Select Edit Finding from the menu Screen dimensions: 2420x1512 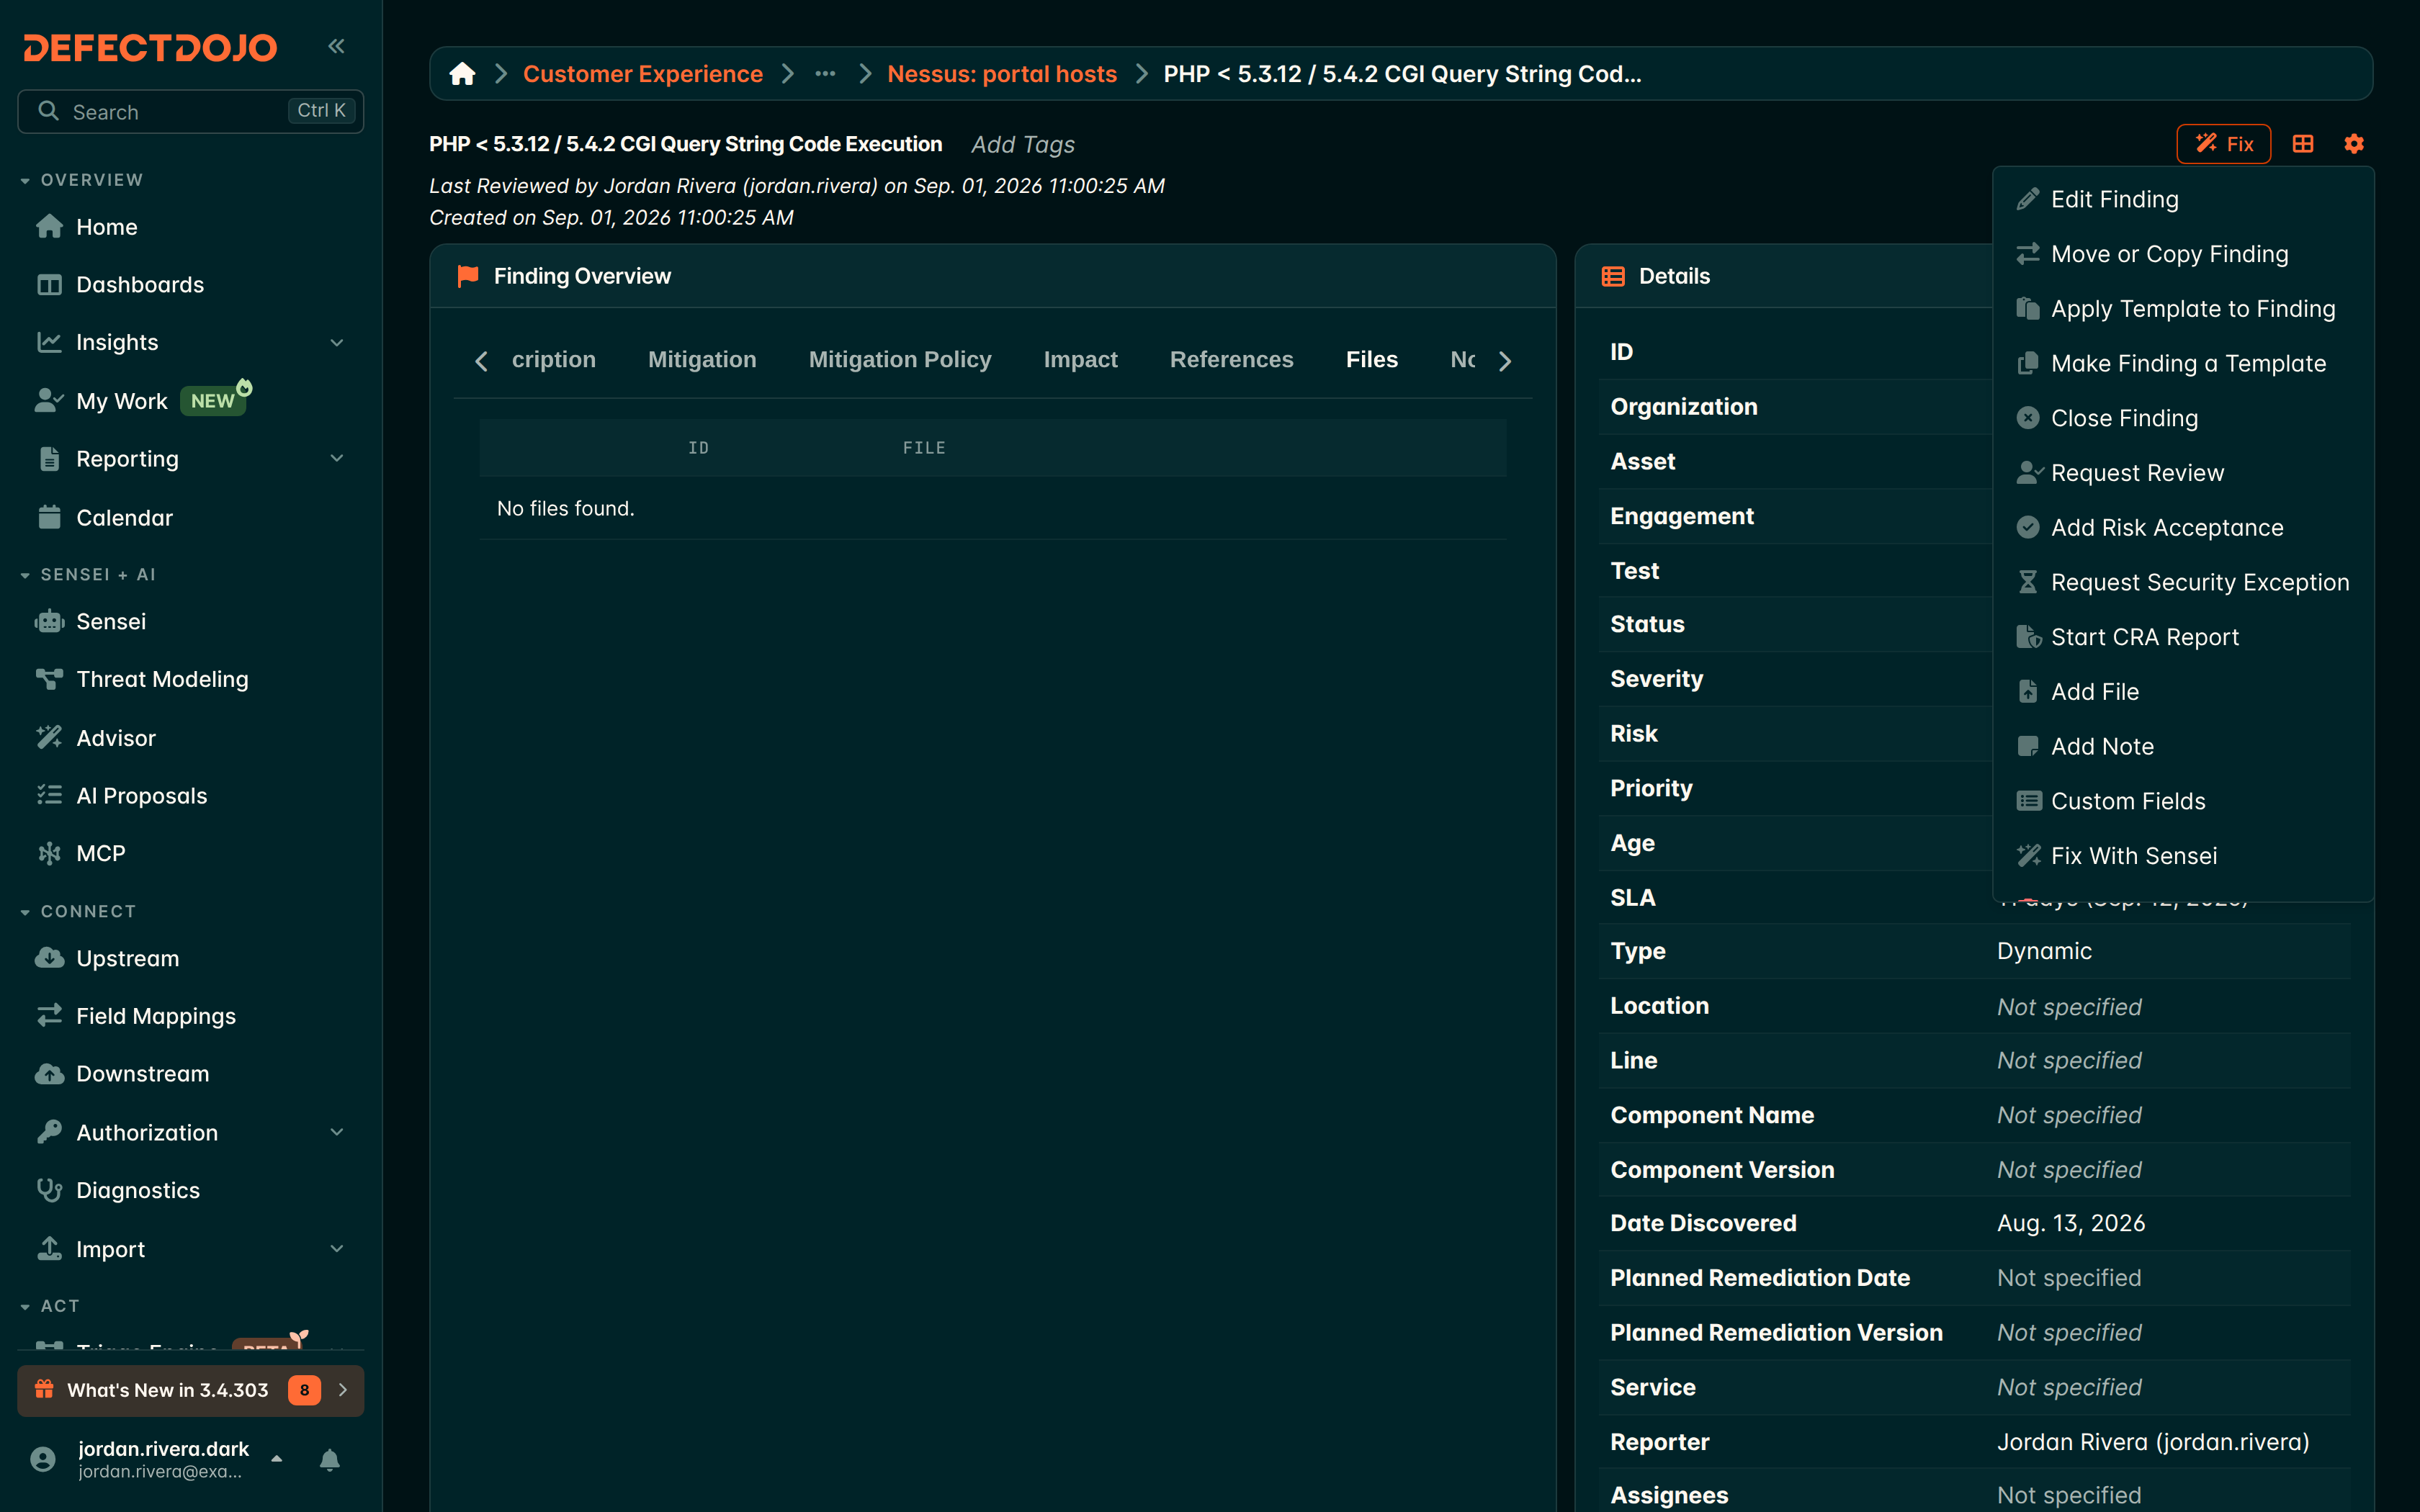2183,200
